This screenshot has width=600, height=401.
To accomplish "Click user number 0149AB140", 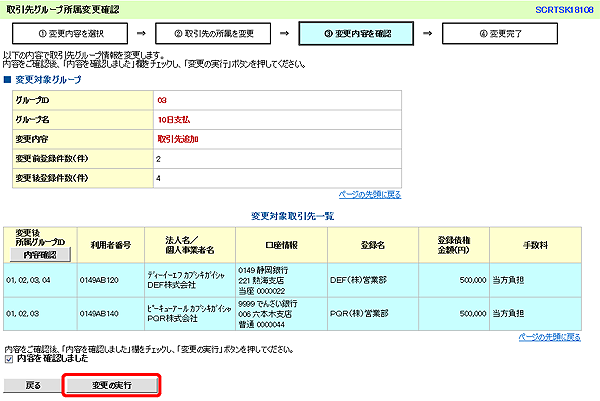I will (99, 313).
